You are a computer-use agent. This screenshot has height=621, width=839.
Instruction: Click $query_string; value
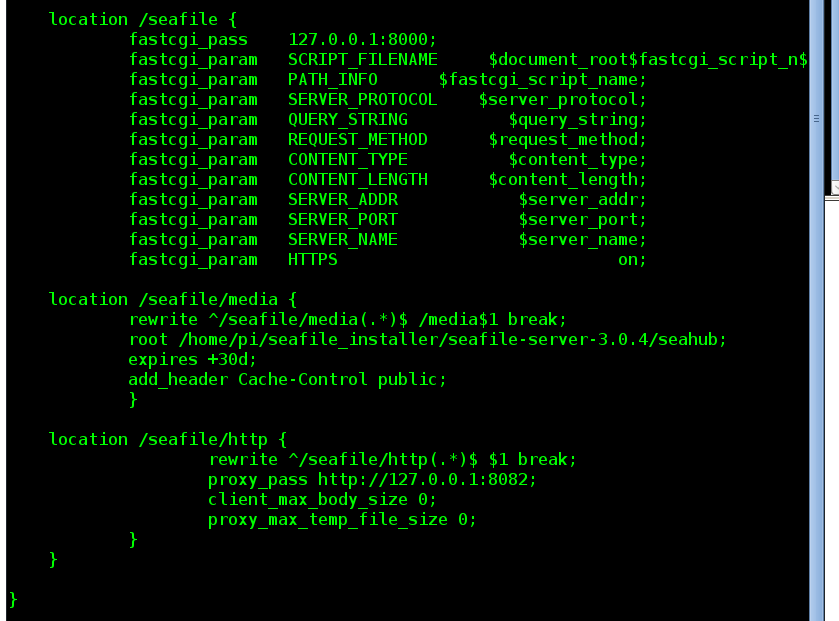577,120
